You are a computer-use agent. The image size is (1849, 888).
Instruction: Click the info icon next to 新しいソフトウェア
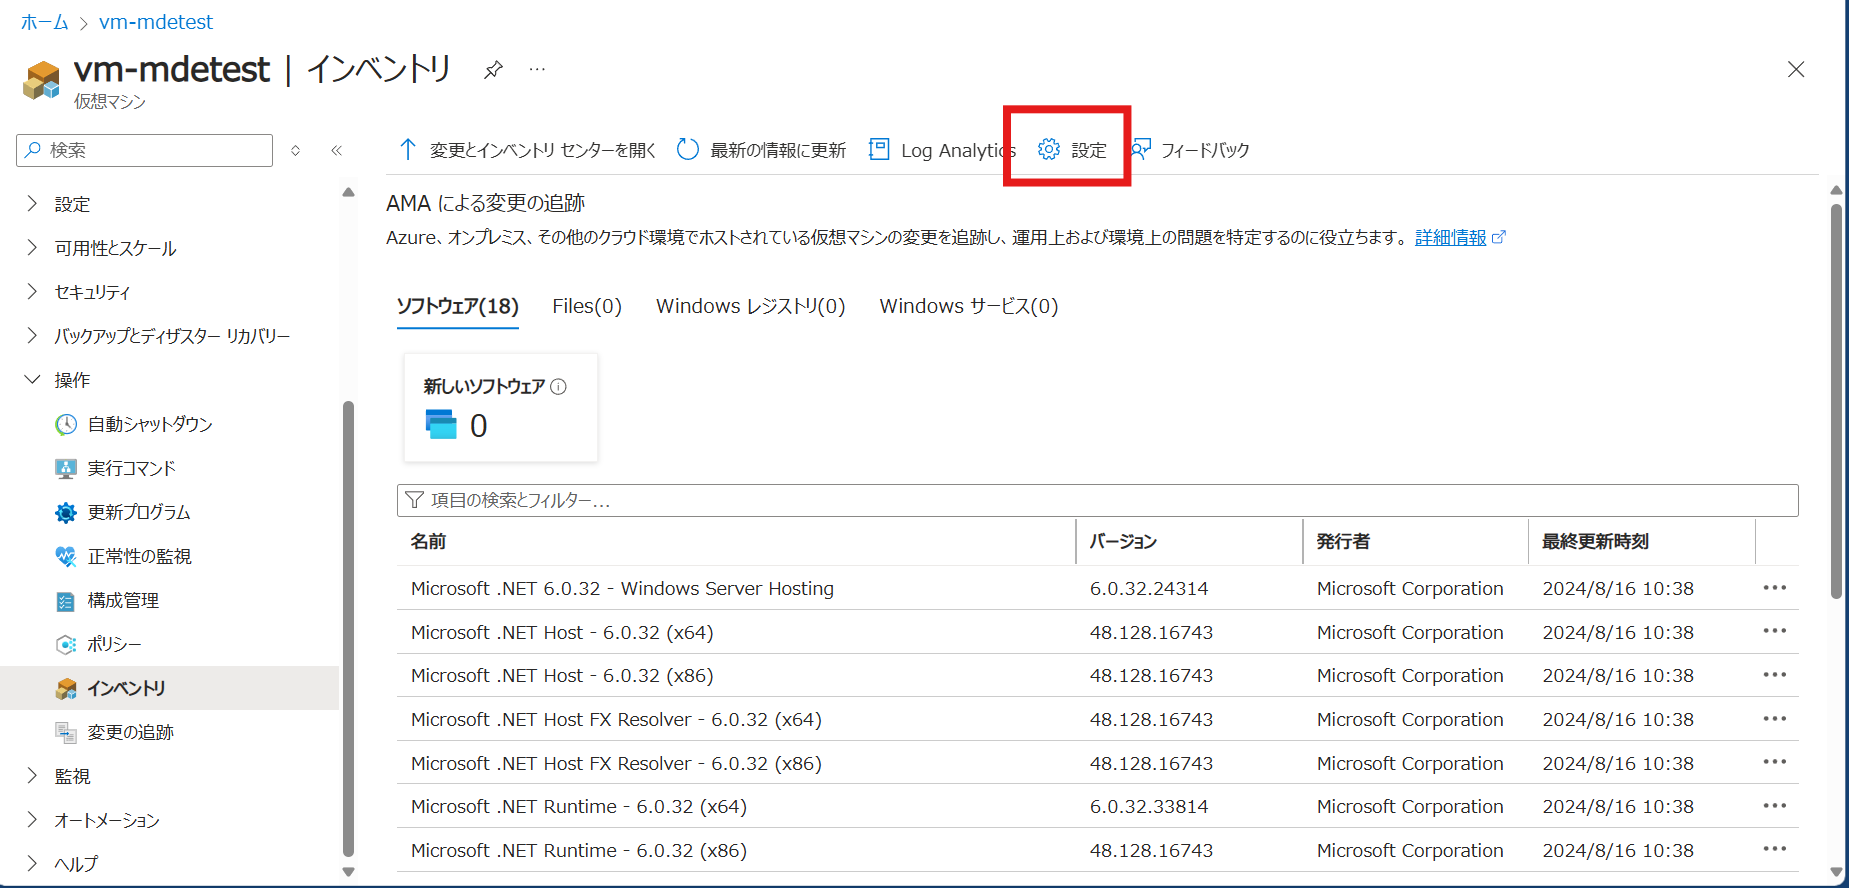click(x=559, y=387)
